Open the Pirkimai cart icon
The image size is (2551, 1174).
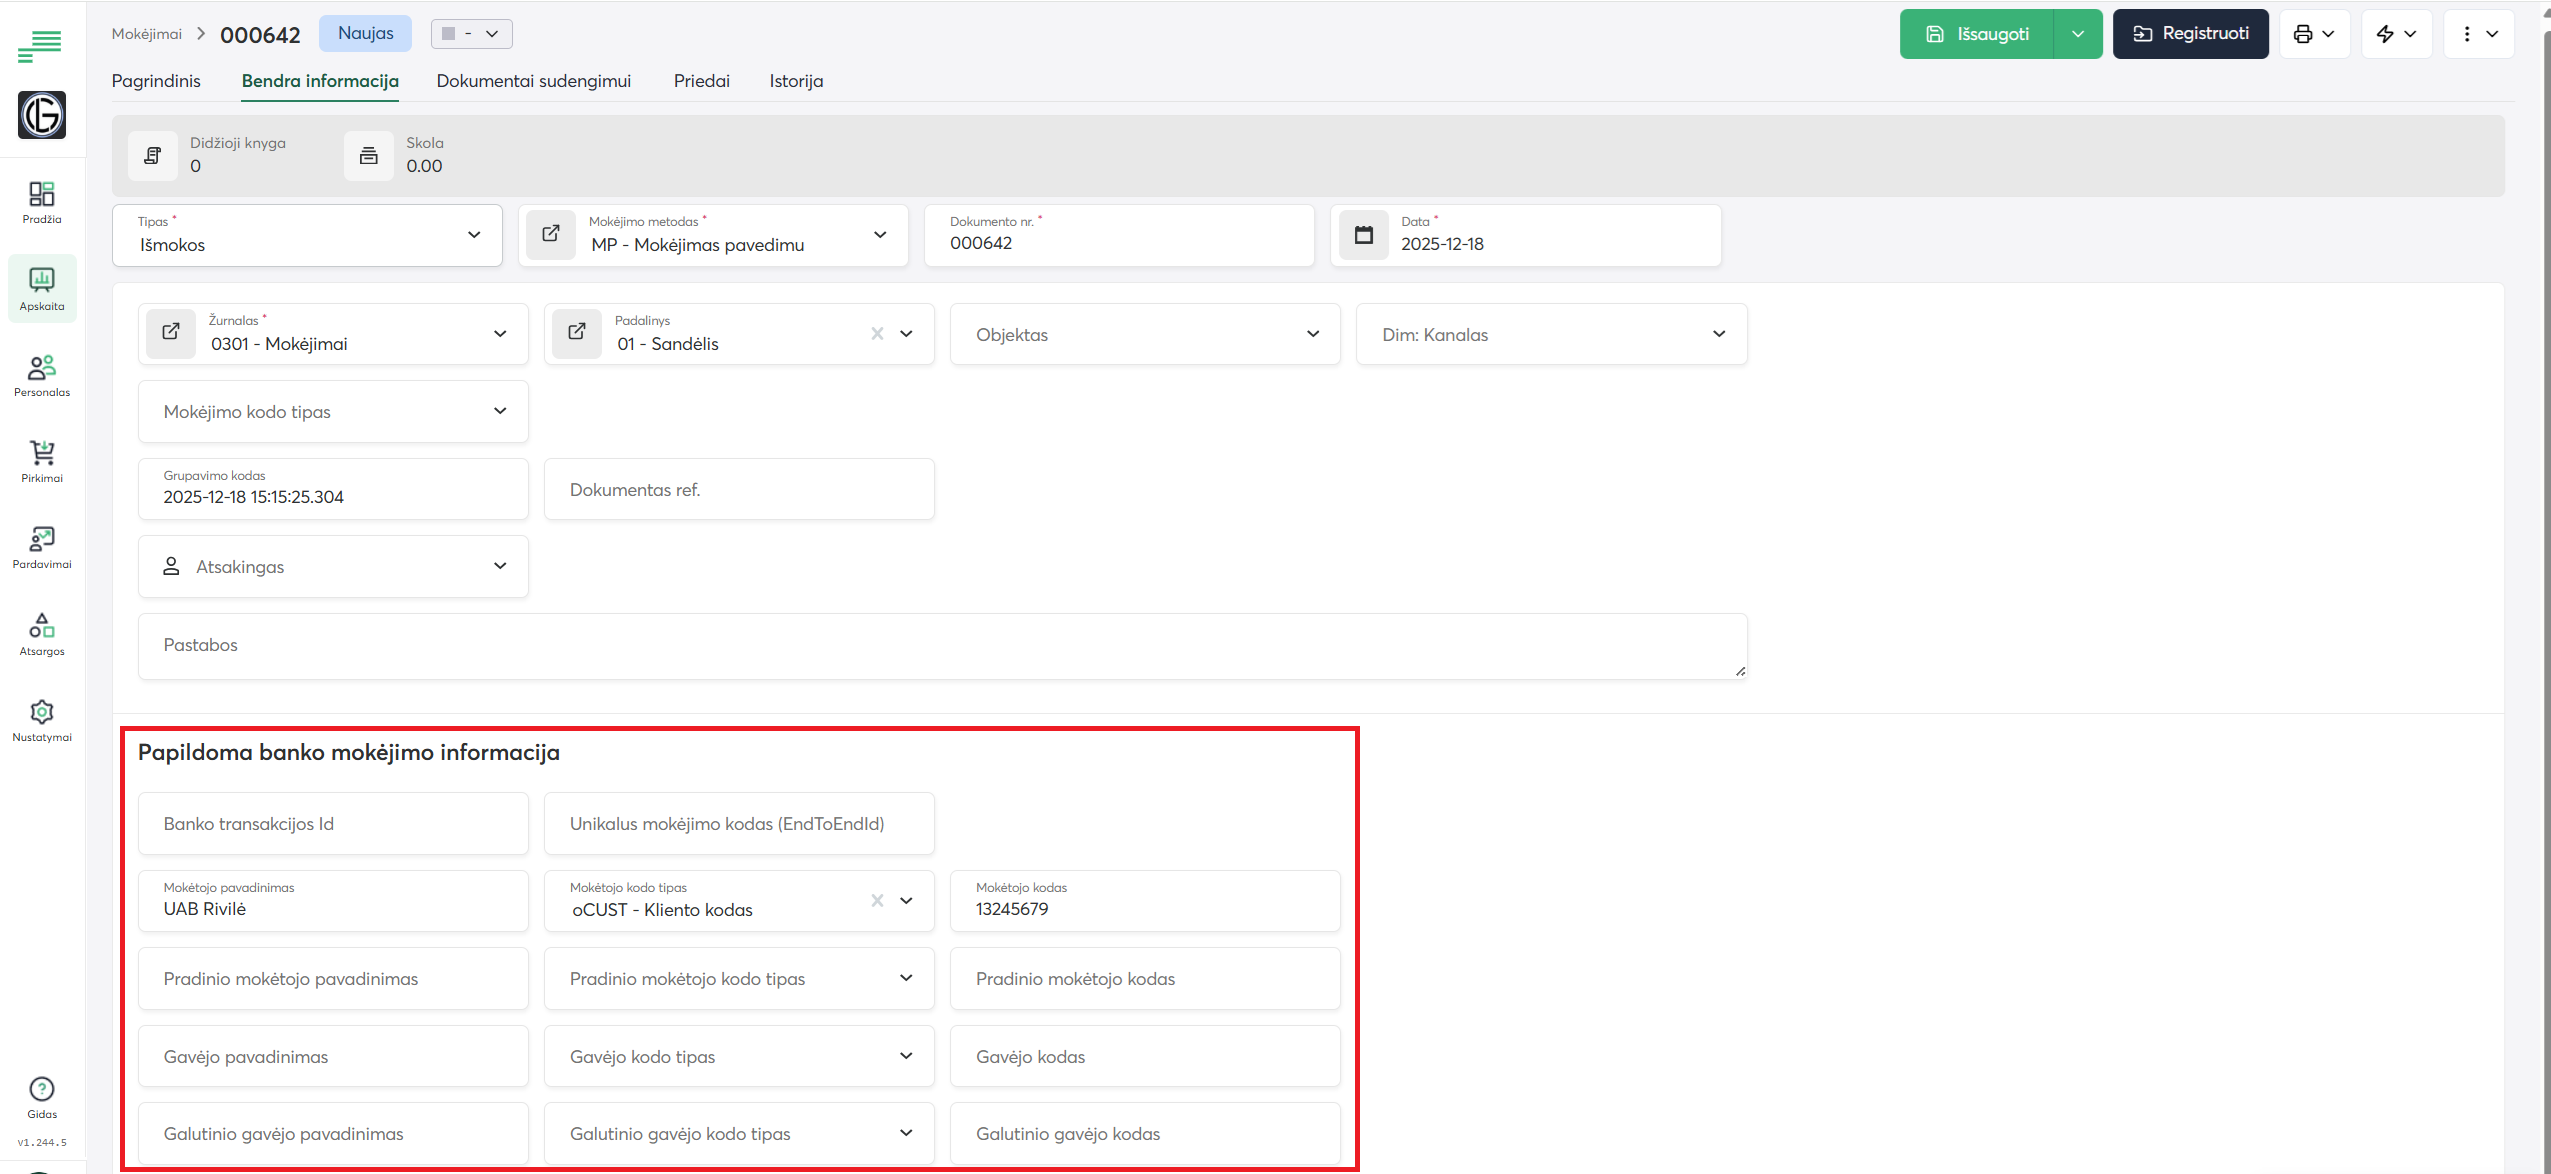coord(42,461)
